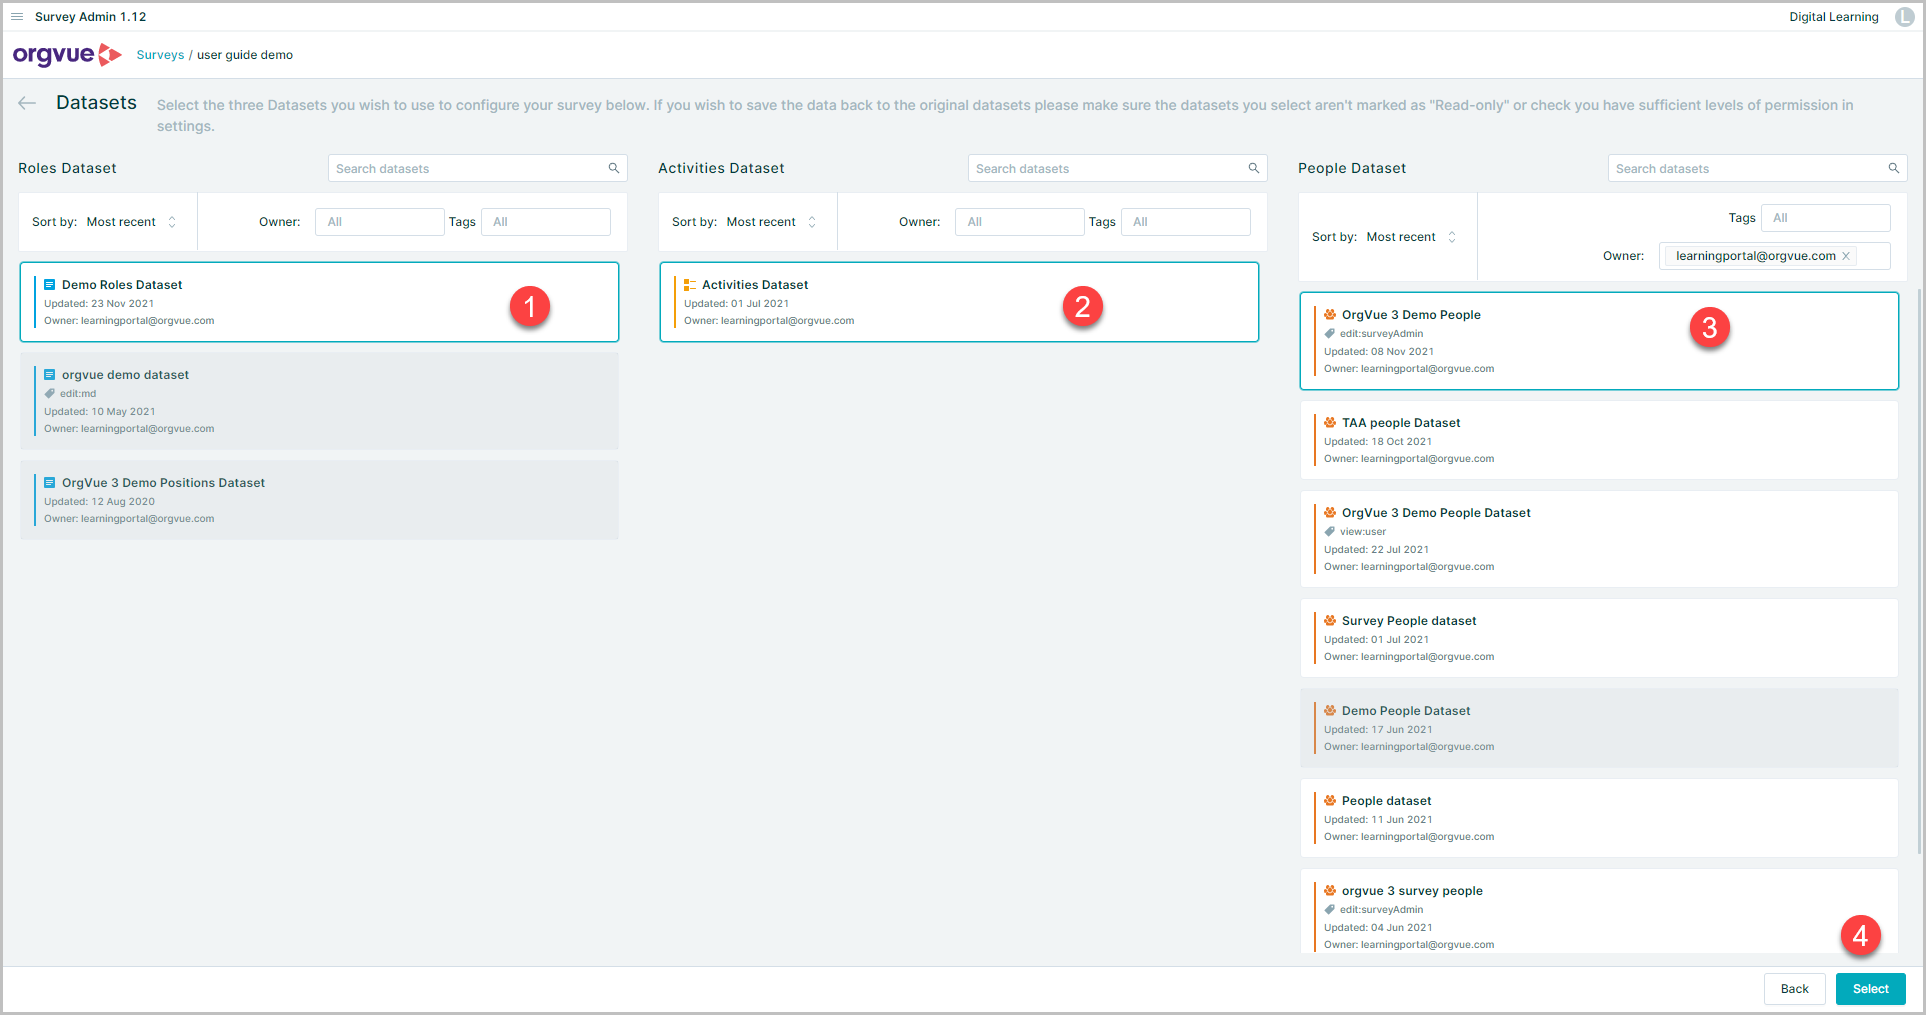Click the TAA people Dataset icon

point(1330,422)
